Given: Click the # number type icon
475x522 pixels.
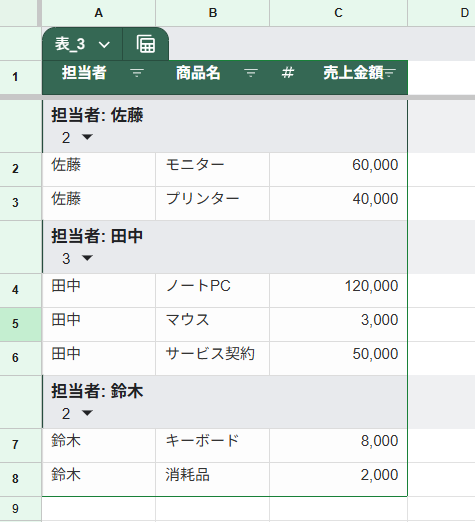Looking at the screenshot, I should click(x=288, y=72).
